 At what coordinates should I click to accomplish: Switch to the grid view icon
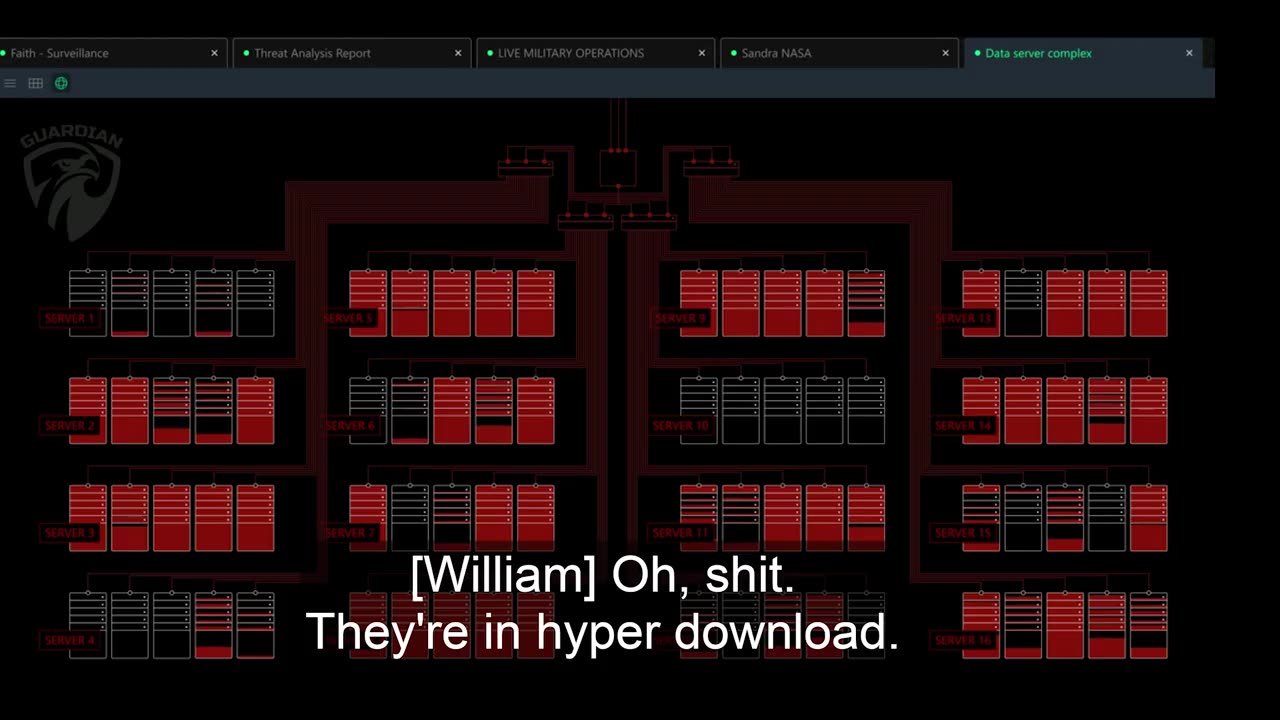pos(35,83)
